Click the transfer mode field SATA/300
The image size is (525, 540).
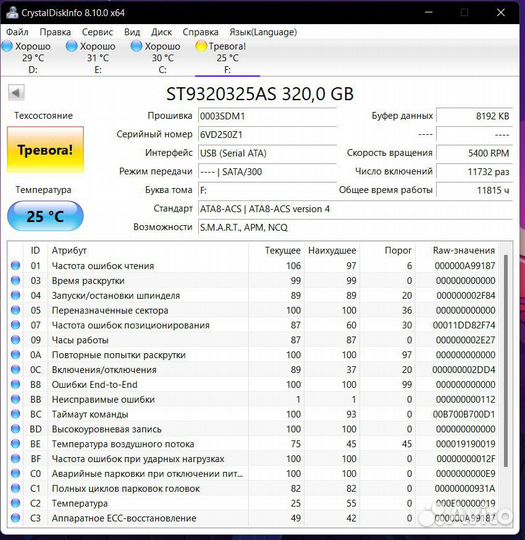pyautogui.click(x=267, y=172)
